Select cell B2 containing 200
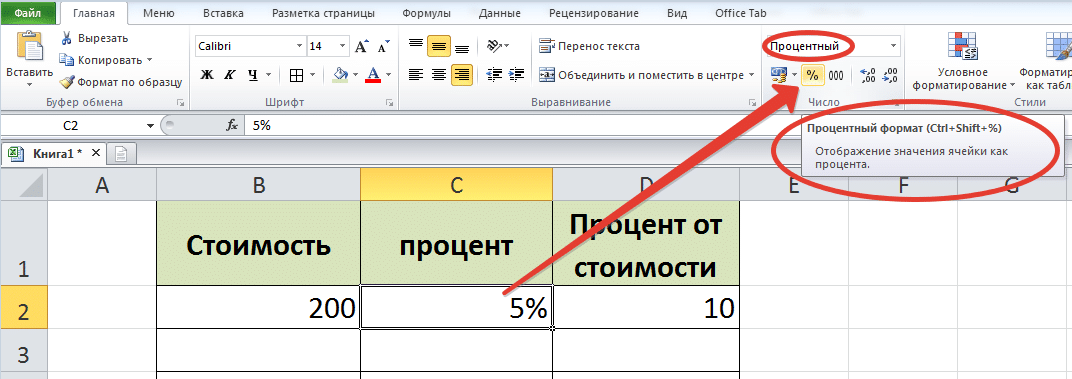Viewport: 1072px width, 379px height. tap(258, 307)
